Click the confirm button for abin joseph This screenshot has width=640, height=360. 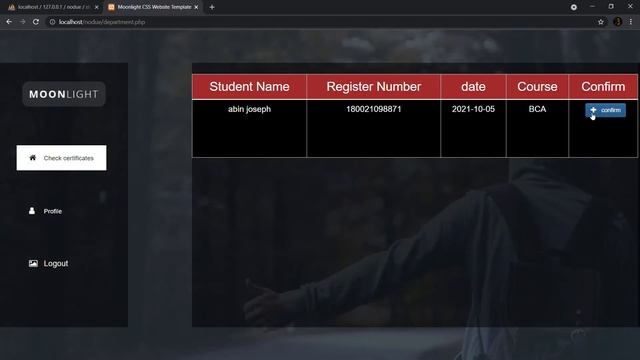(x=605, y=110)
